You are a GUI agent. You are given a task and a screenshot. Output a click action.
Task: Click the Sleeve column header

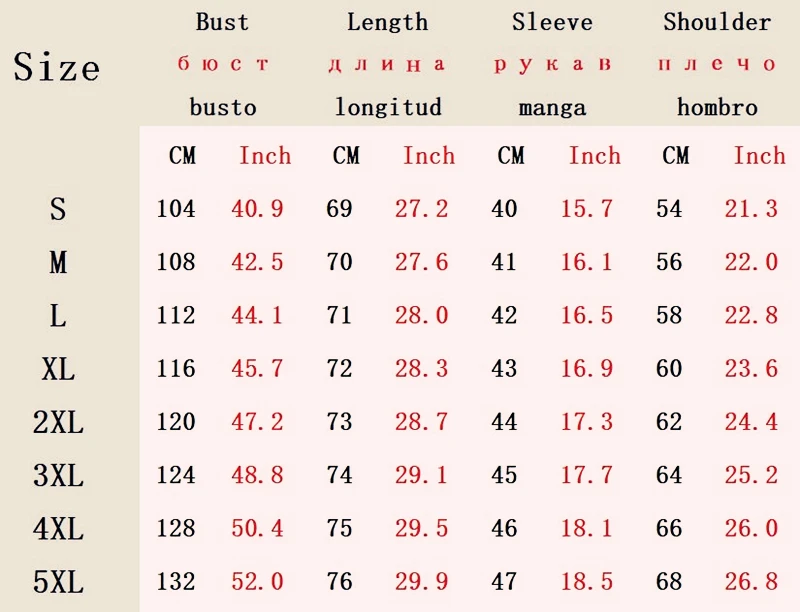pos(552,21)
